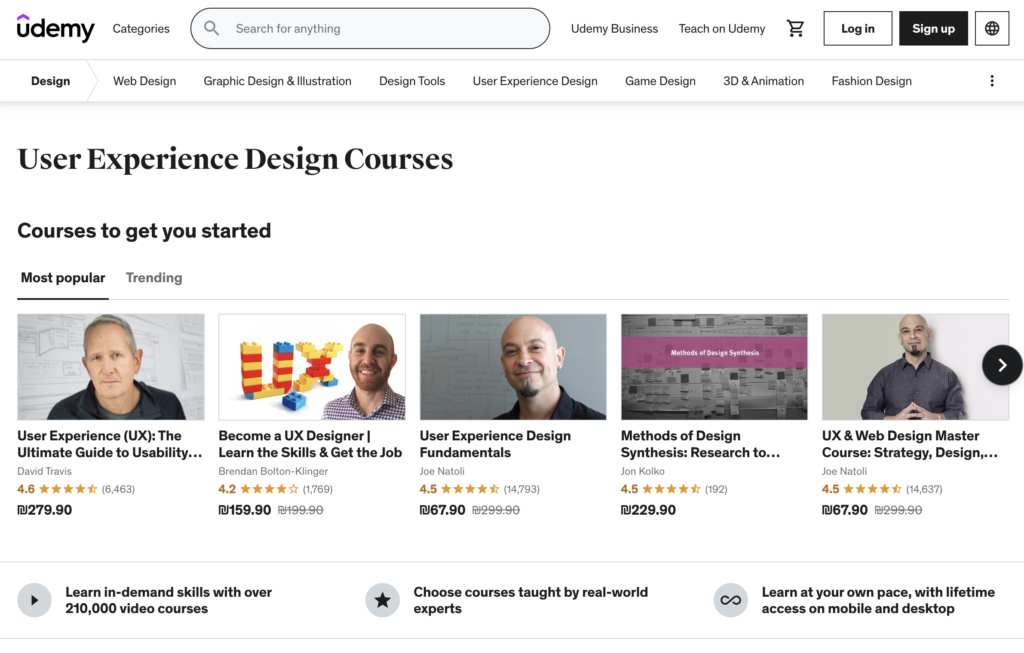Select Design in the category bar
The width and height of the screenshot is (1024, 653).
[50, 81]
